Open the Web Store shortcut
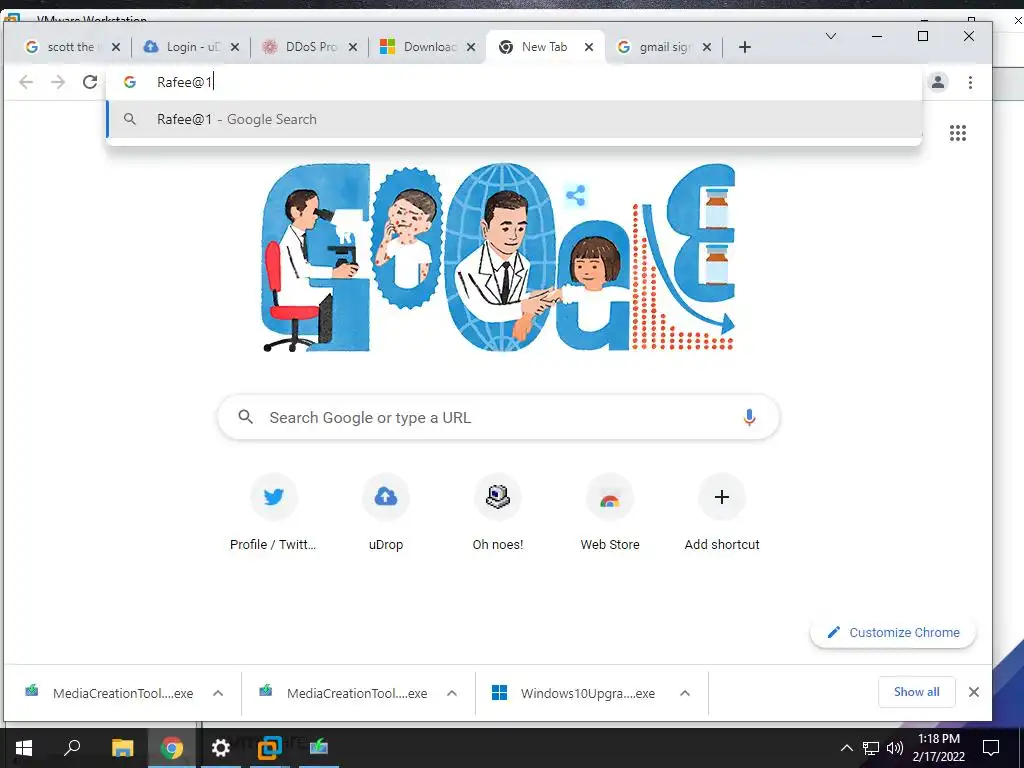Viewport: 1024px width, 768px height. (x=610, y=513)
